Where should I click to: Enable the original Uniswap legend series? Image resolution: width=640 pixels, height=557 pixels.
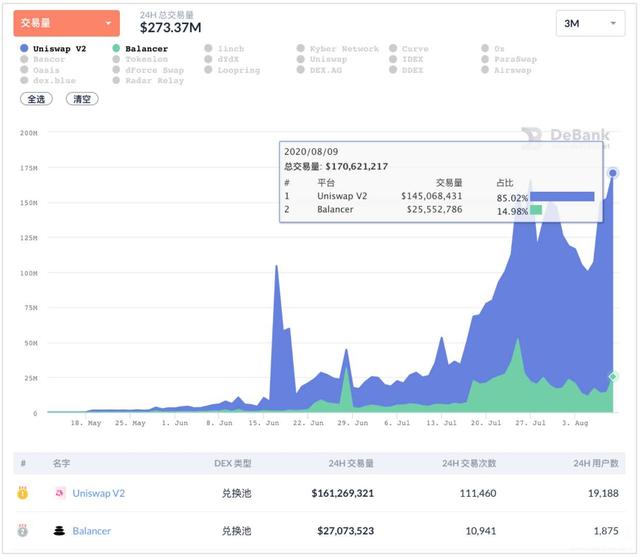(x=322, y=59)
